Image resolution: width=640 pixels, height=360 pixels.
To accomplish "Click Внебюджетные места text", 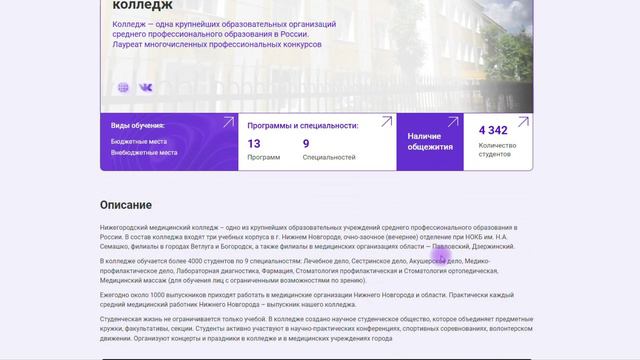I will pyautogui.click(x=144, y=152).
